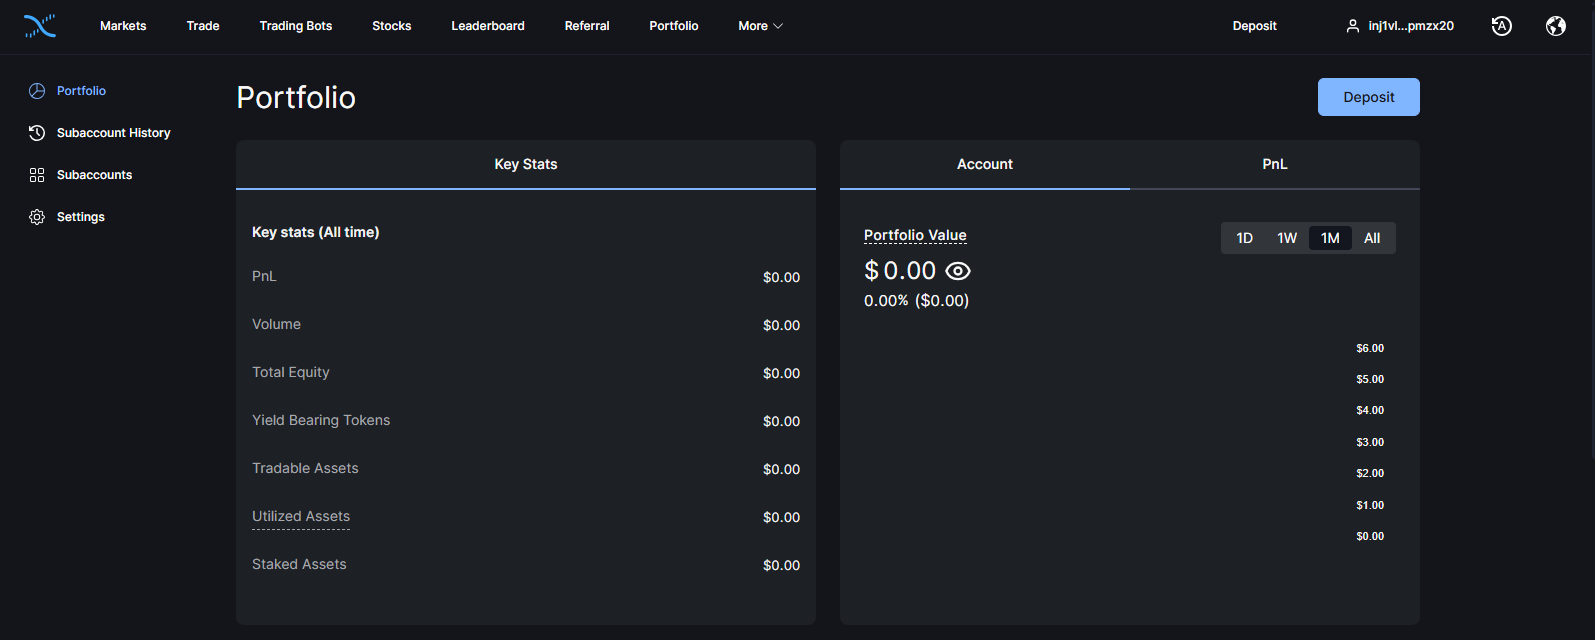Open wallet address inj1vl...pmzx20 menu

pyautogui.click(x=1411, y=26)
